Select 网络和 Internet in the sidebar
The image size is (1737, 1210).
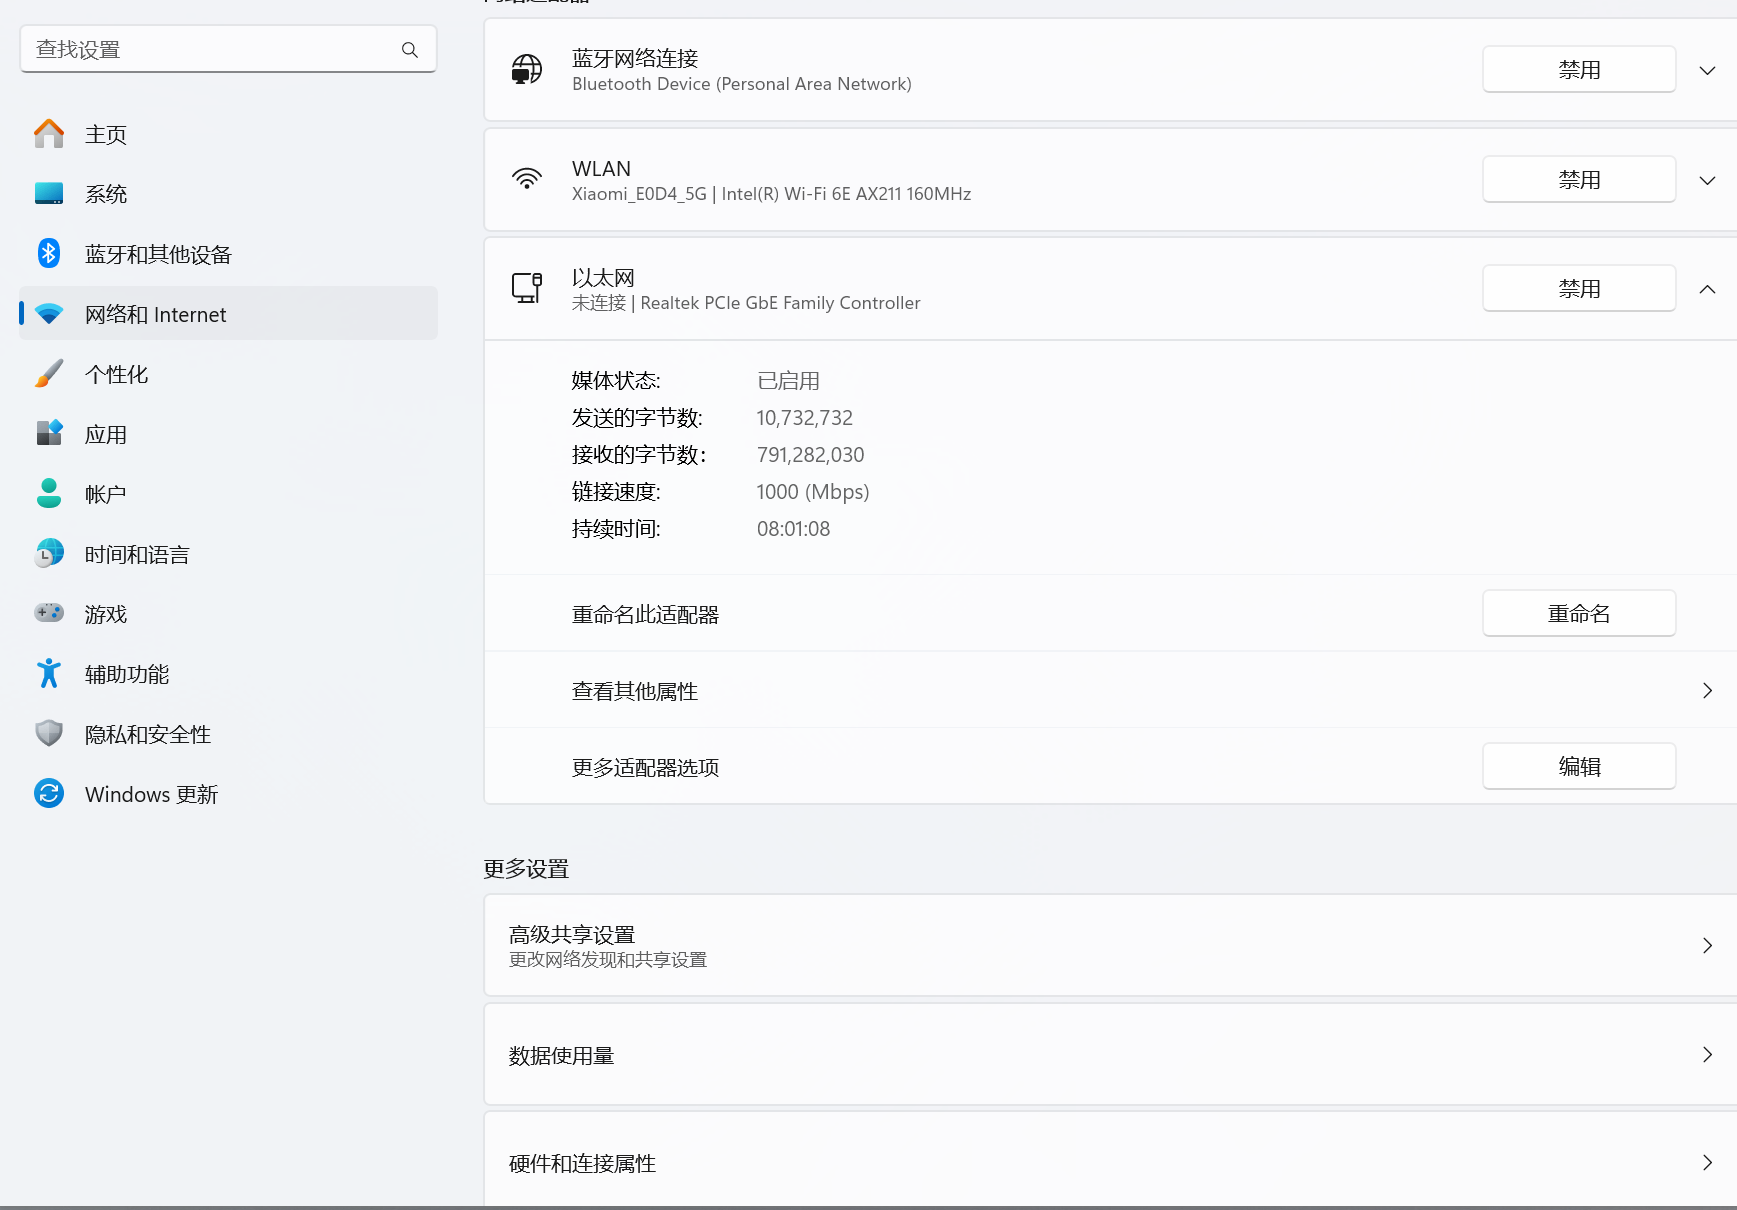155,314
